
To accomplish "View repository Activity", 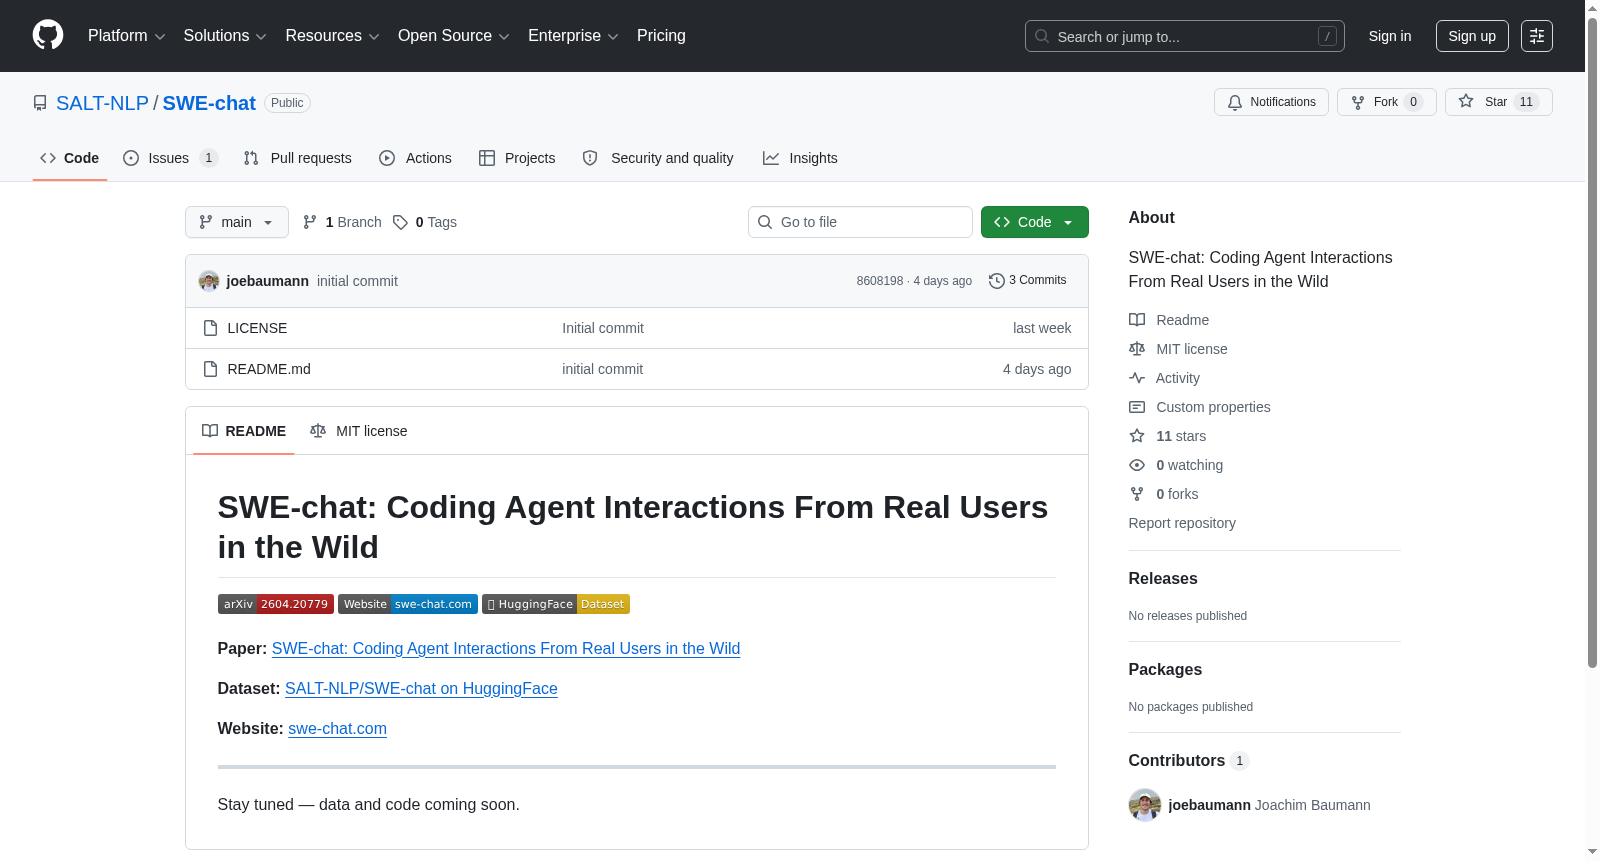I will click(1165, 378).
